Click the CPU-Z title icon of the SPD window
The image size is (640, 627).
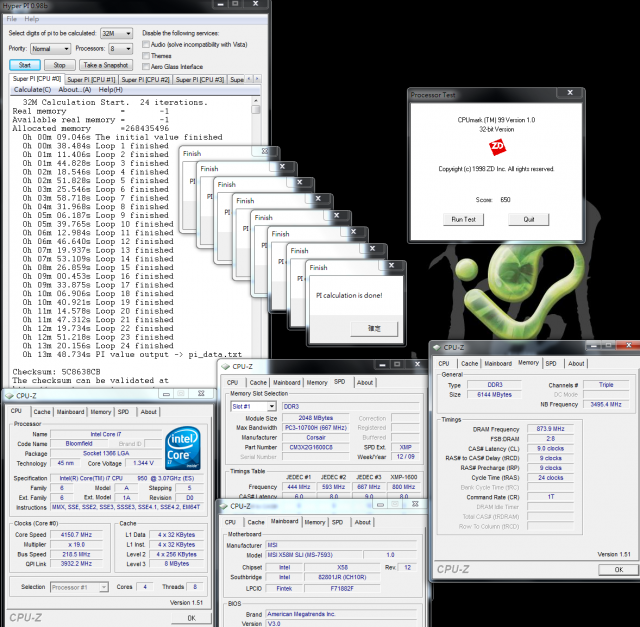coord(225,366)
